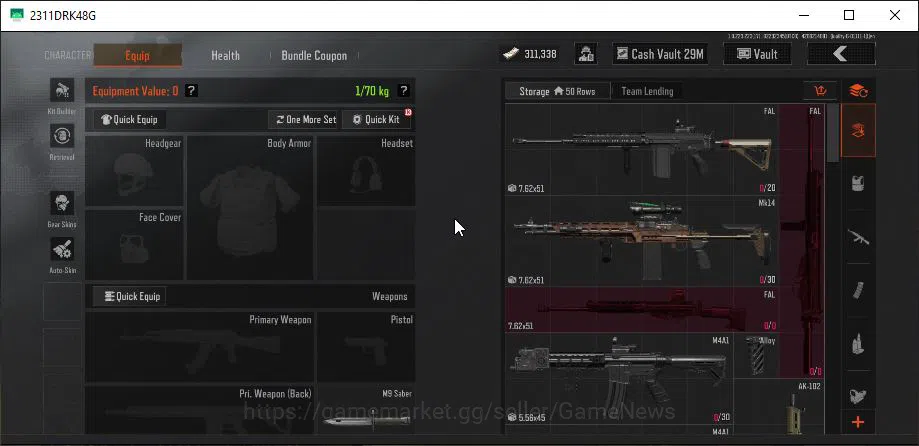919x446 pixels.
Task: Click the One More Set button
Action: (305, 120)
